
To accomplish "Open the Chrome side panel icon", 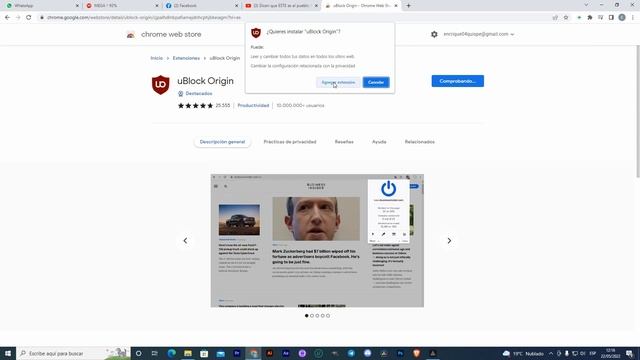I will [x=611, y=18].
